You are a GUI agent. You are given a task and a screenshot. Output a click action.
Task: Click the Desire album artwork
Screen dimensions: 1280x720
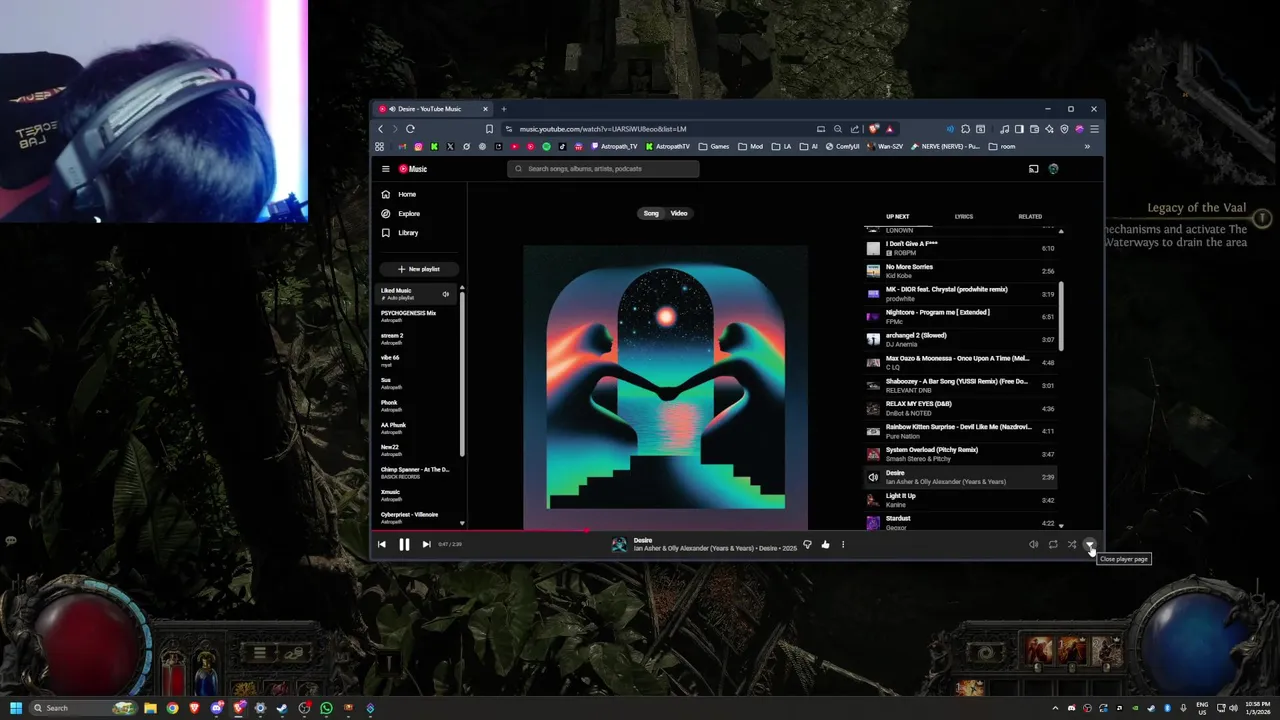[x=666, y=388]
